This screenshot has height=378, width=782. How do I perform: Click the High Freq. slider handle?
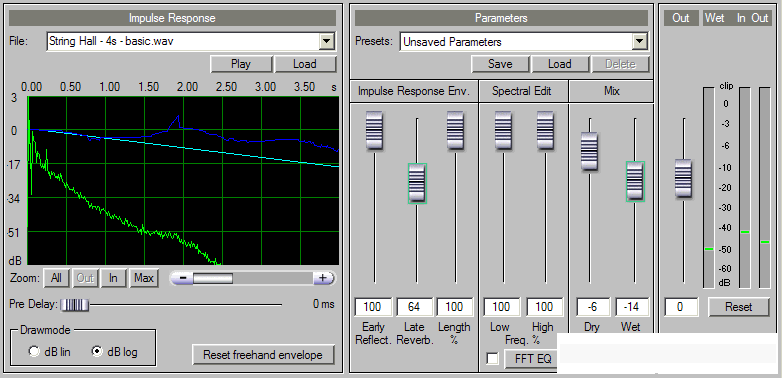[x=546, y=131]
